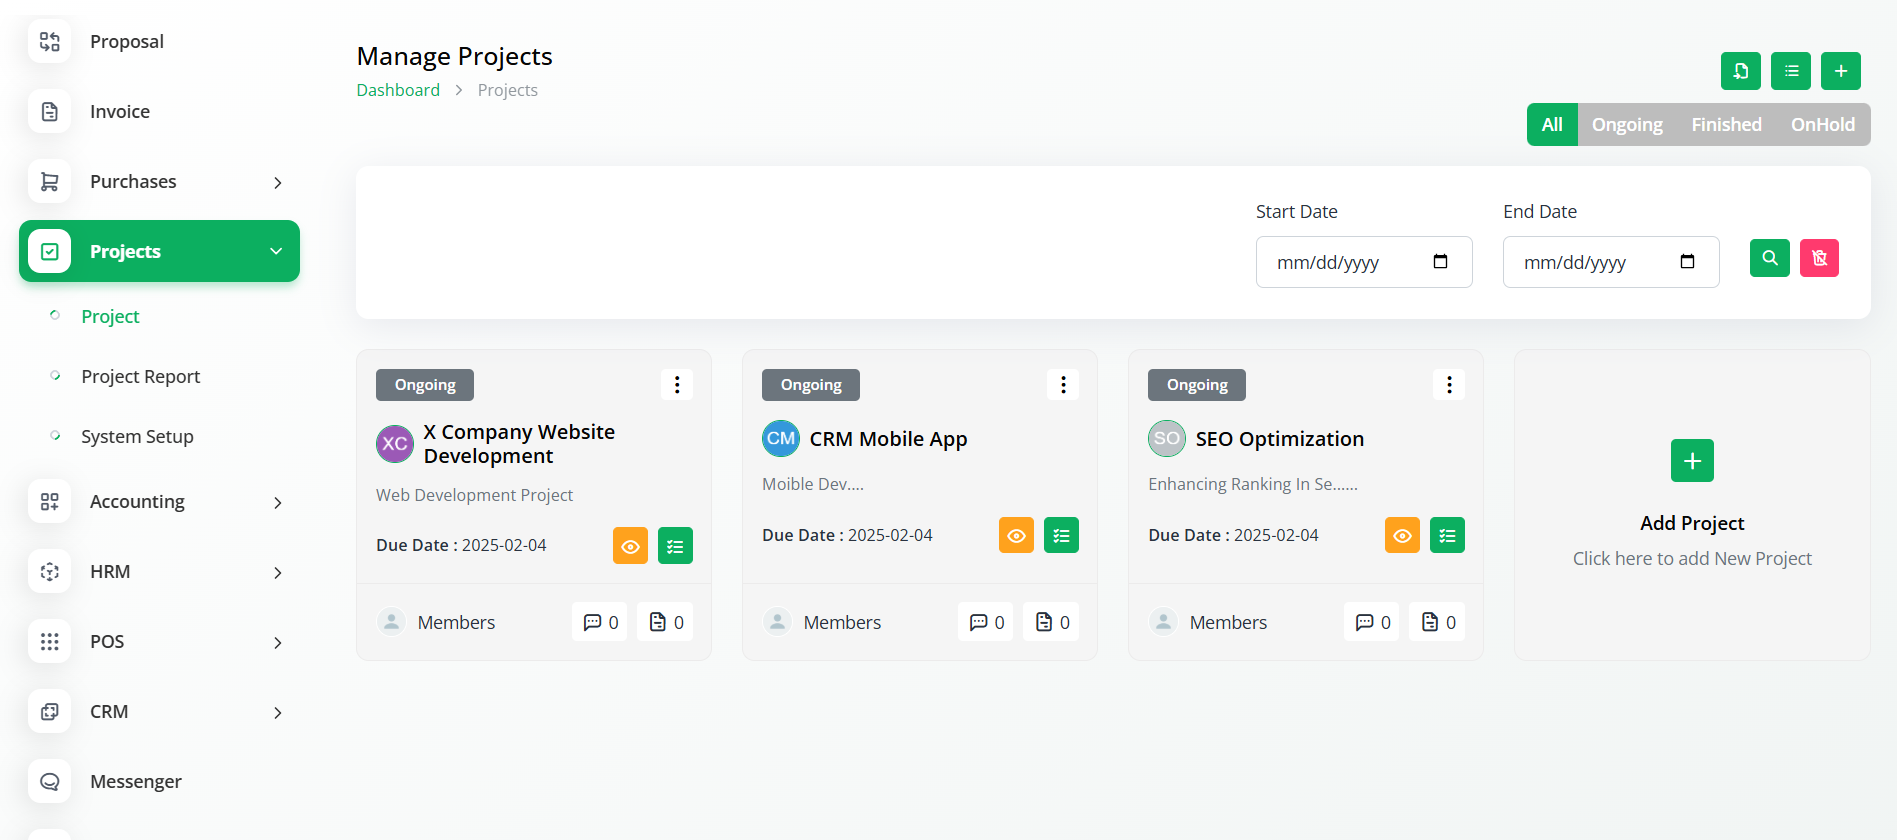
Task: Open the Project submenu item
Action: pos(110,316)
